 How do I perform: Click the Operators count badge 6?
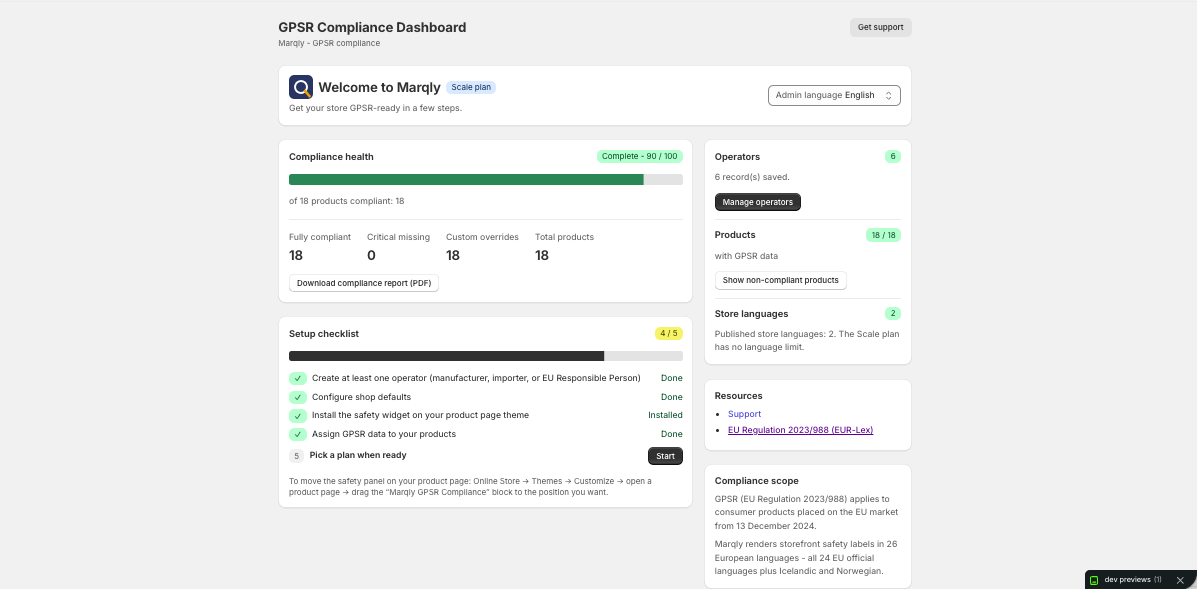[x=892, y=156]
